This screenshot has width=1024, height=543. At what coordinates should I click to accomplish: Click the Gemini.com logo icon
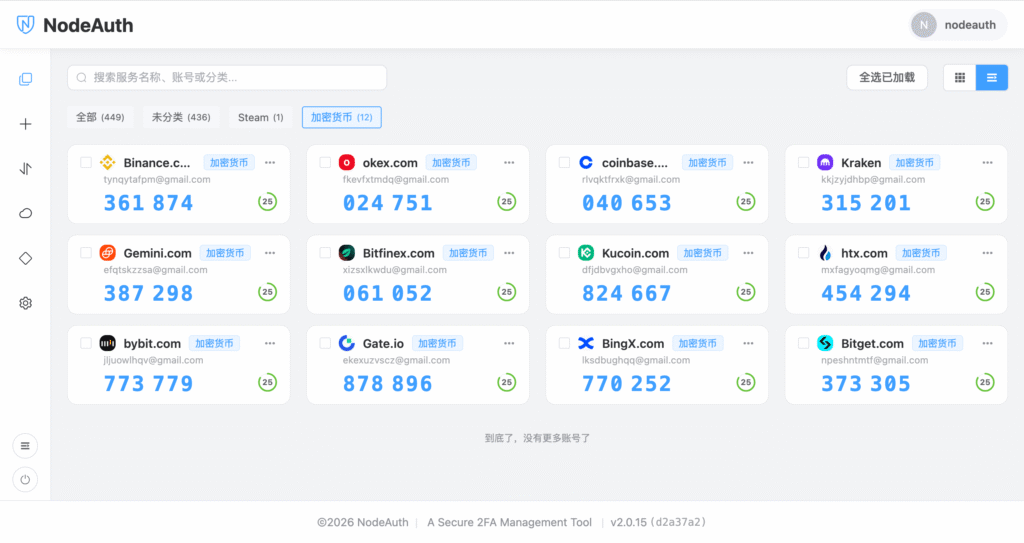[x=108, y=252]
